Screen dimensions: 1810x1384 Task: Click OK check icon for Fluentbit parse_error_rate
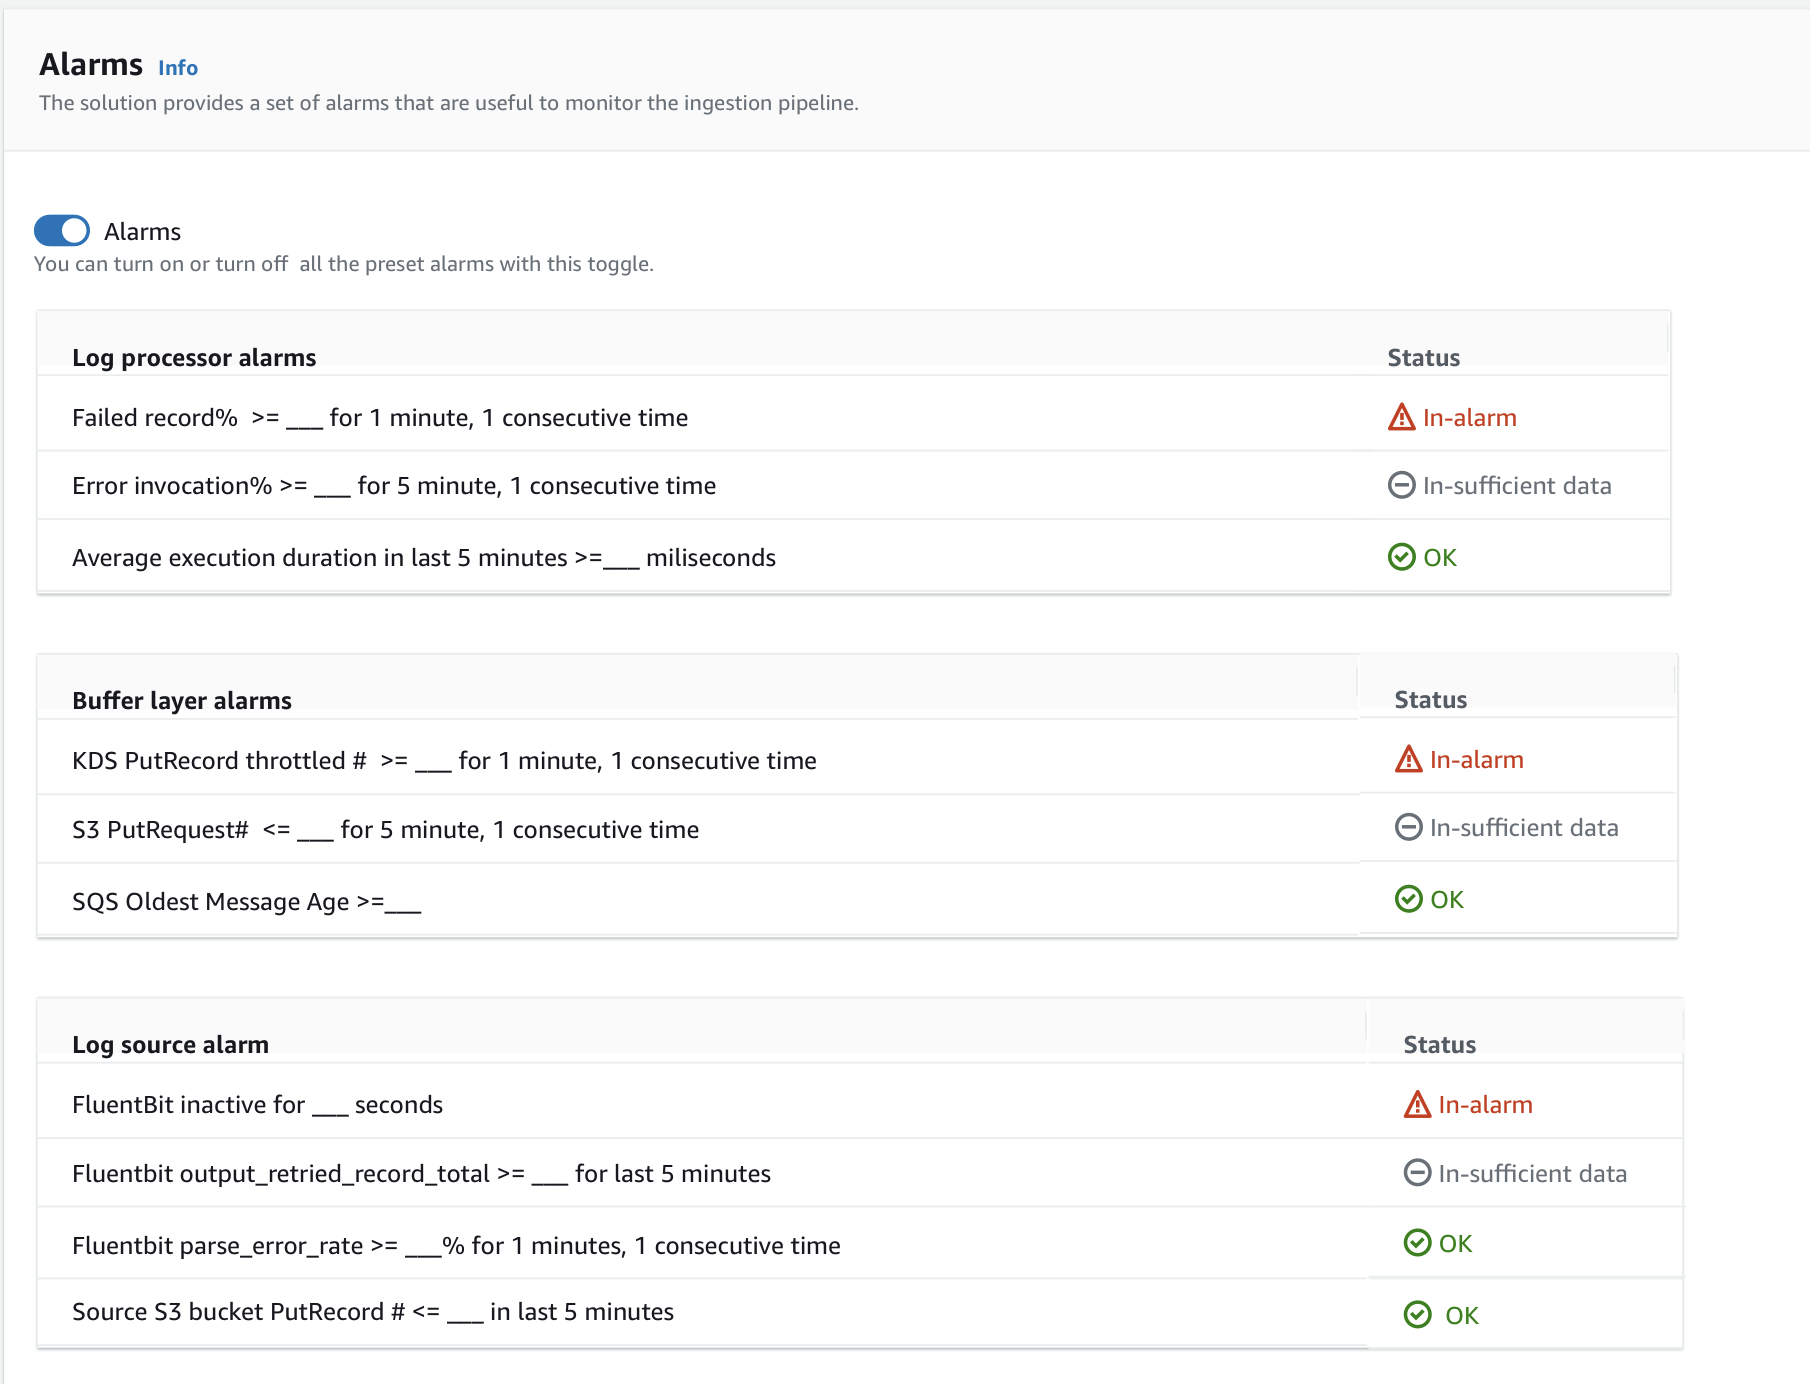coord(1418,1243)
